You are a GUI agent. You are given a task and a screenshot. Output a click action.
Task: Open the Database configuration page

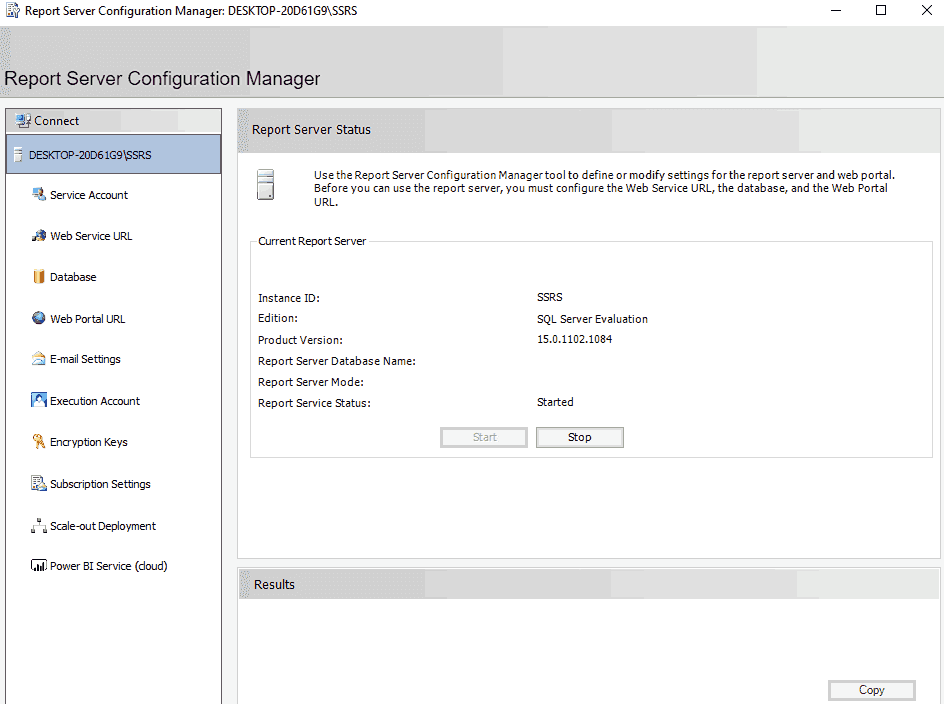[73, 277]
